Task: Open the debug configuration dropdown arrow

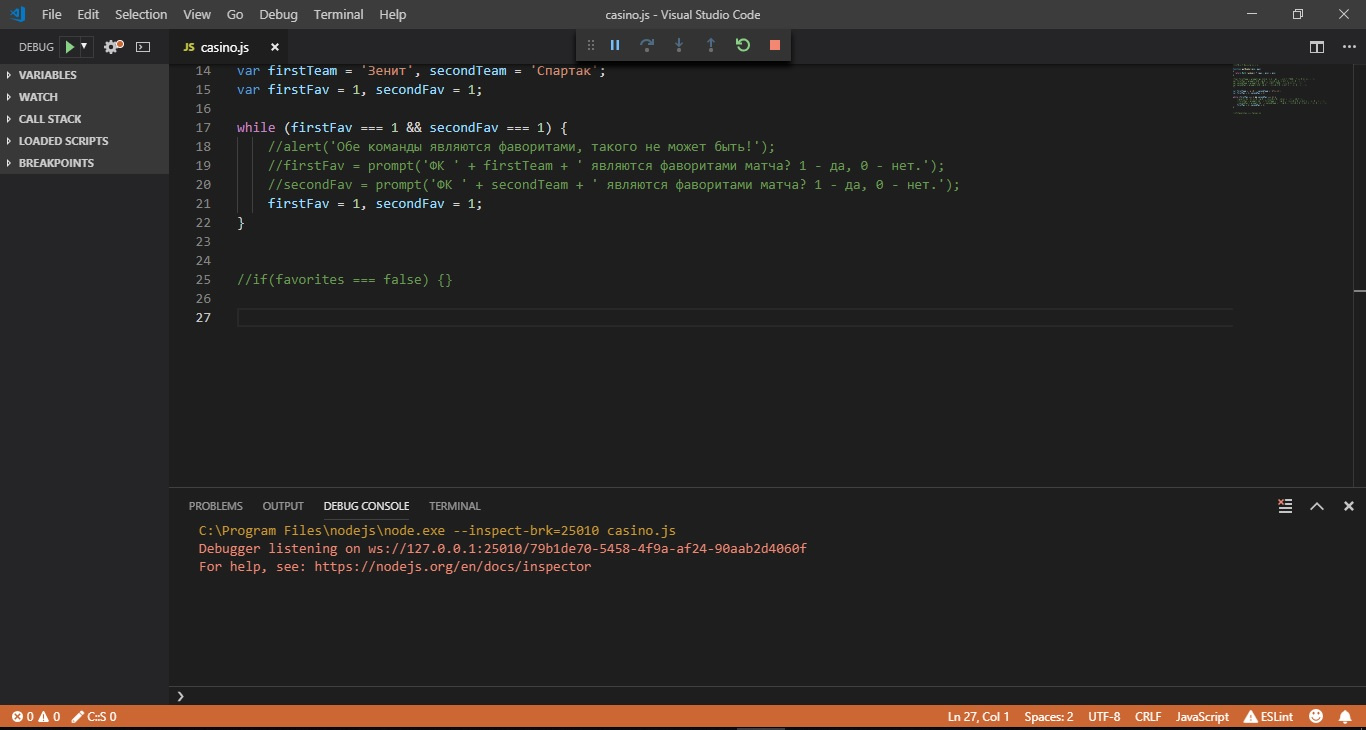Action: point(84,46)
